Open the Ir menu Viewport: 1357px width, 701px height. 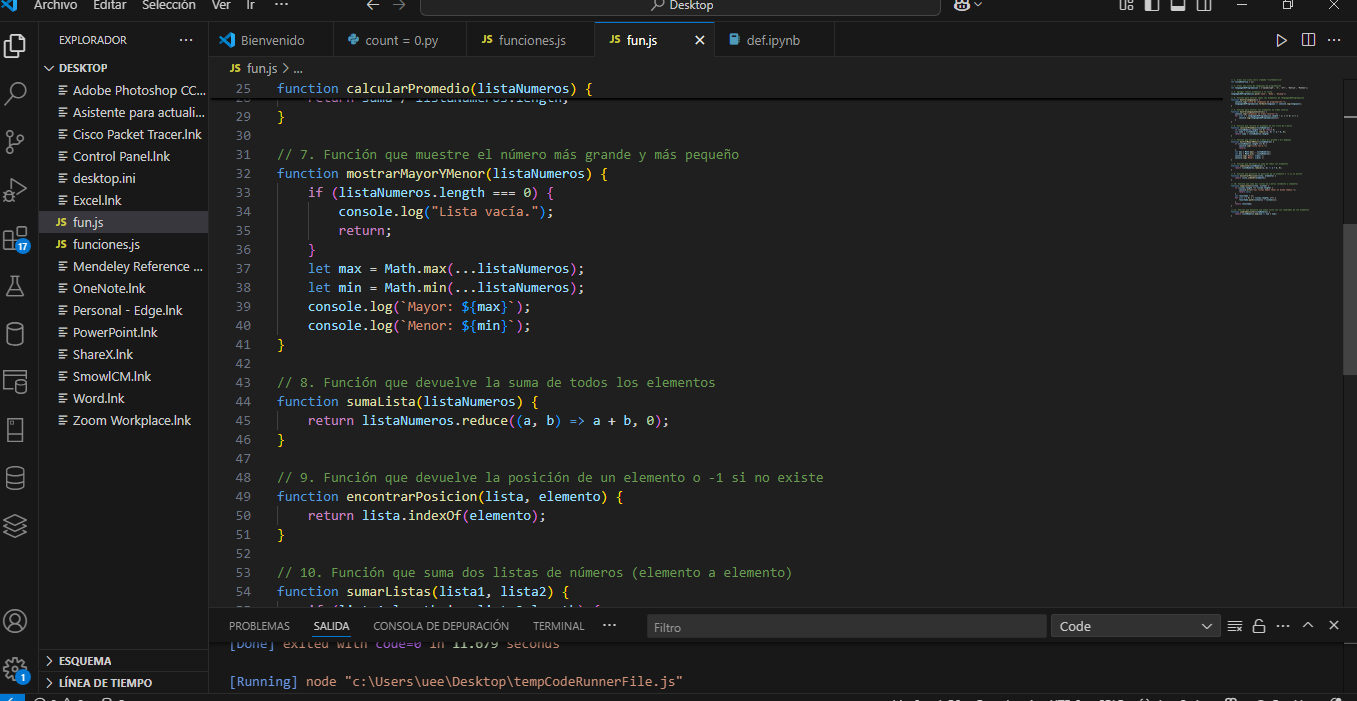(x=250, y=5)
